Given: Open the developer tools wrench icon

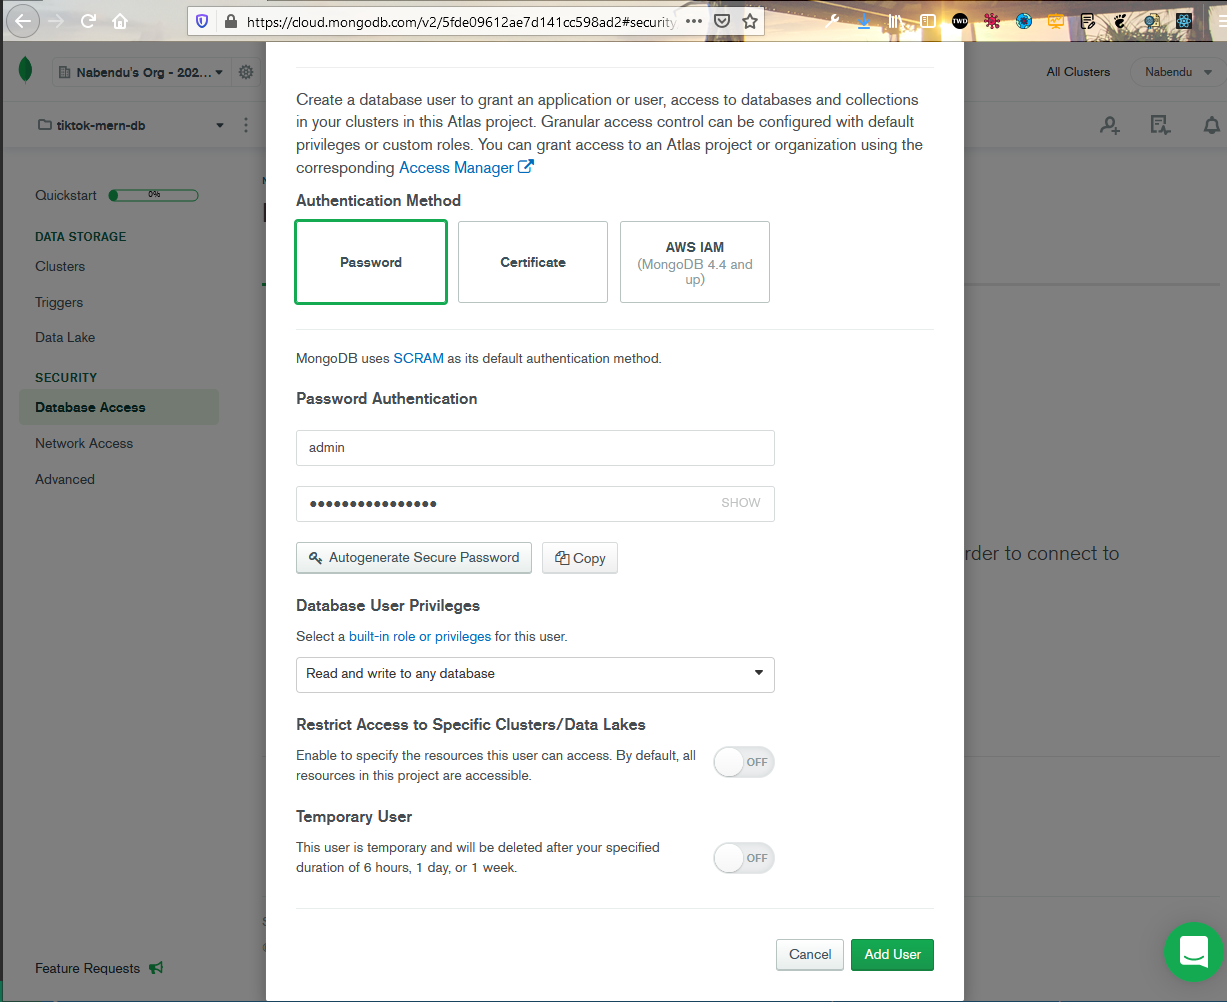Looking at the screenshot, I should [x=832, y=21].
